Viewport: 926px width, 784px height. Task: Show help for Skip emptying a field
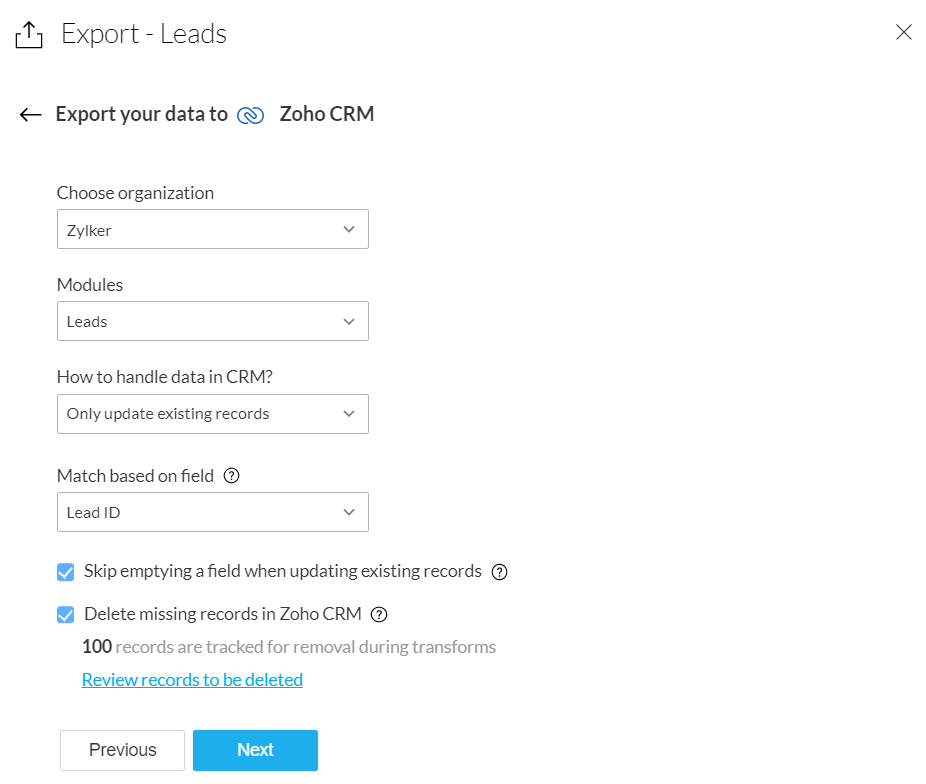pos(500,572)
